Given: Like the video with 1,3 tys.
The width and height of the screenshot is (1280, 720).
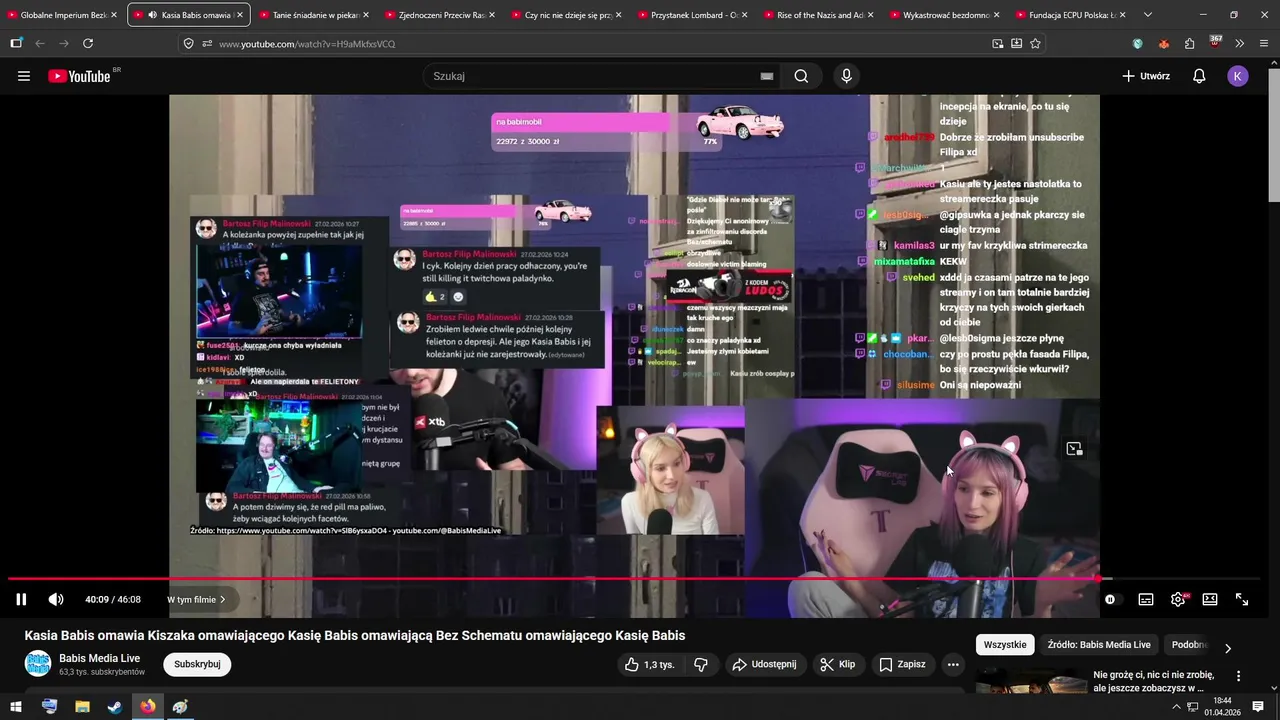Looking at the screenshot, I should (x=649, y=664).
